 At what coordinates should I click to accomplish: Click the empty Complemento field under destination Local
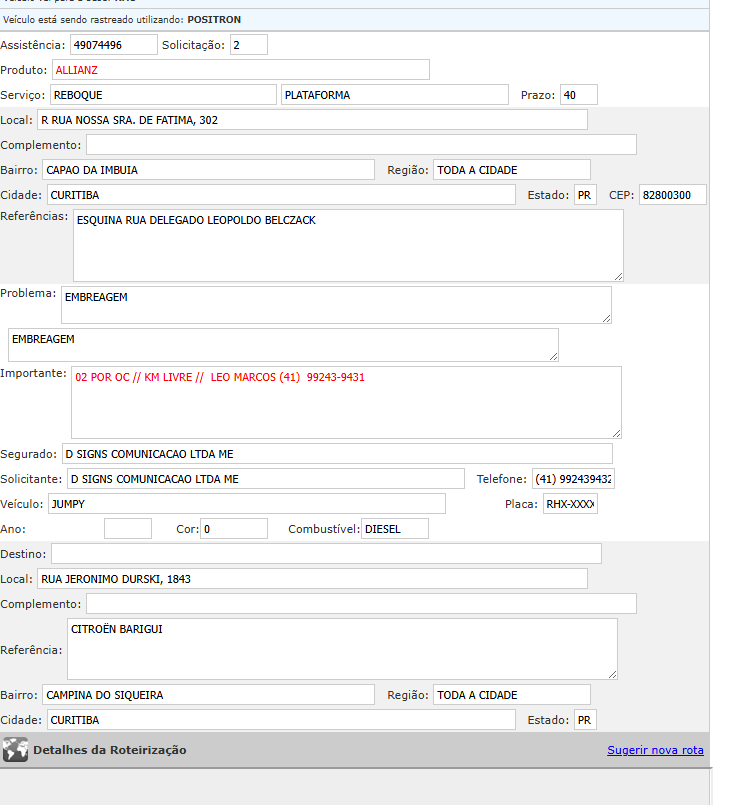coord(361,604)
